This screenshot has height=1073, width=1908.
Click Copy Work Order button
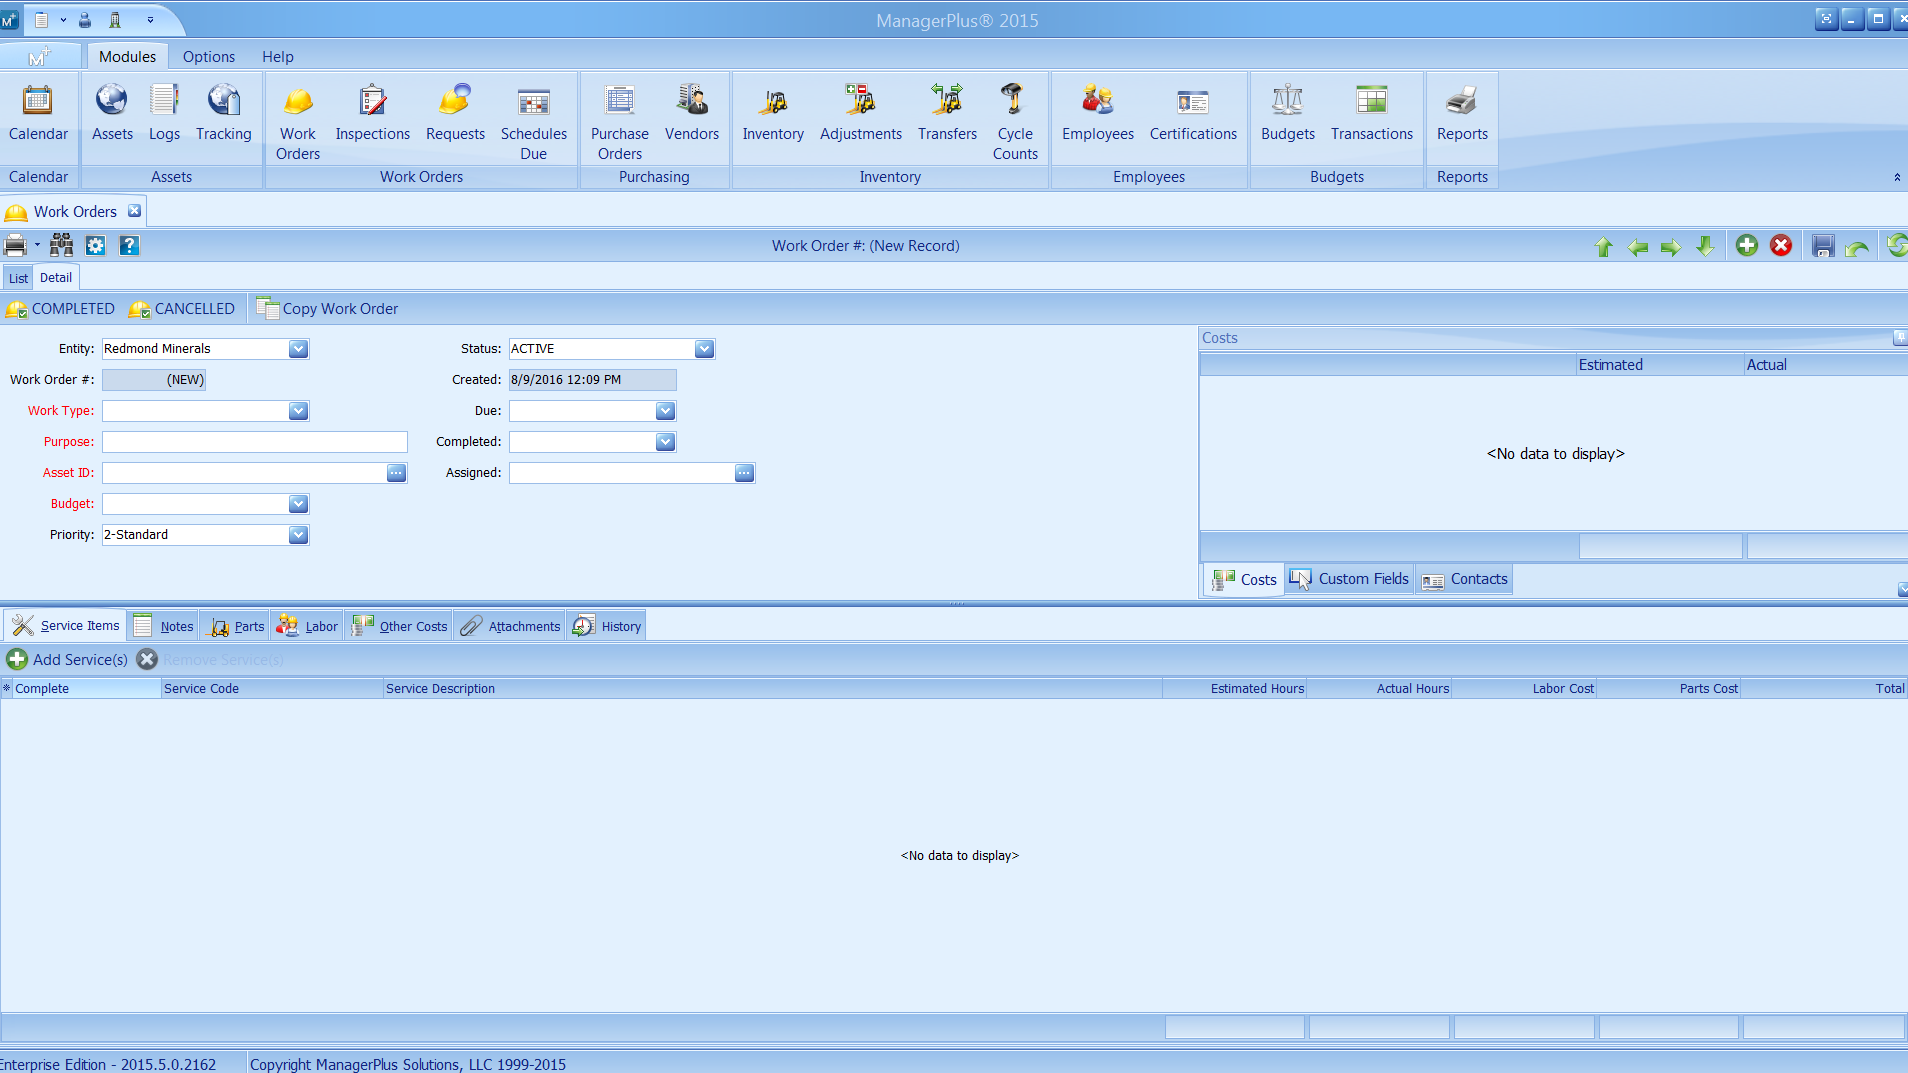(327, 308)
